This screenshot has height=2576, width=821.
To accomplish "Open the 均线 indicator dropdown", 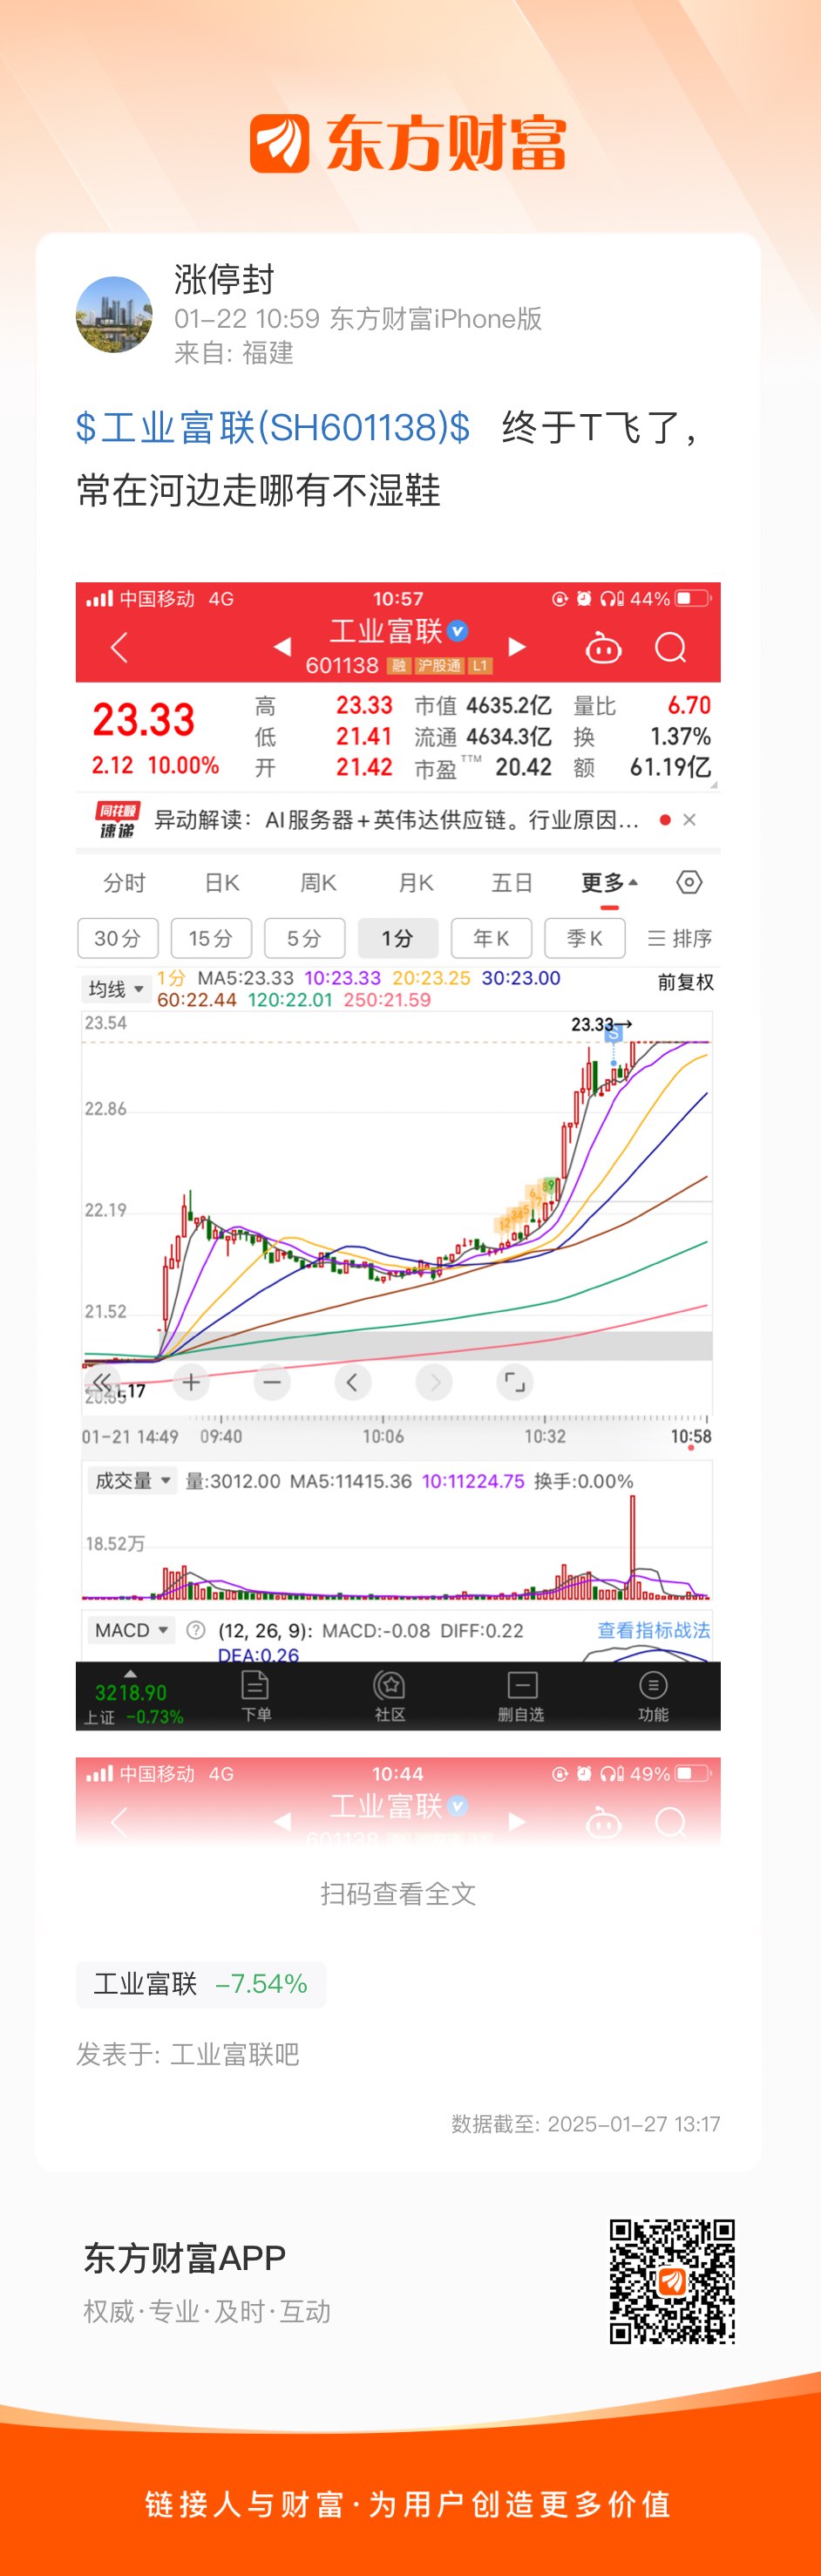I will [116, 989].
